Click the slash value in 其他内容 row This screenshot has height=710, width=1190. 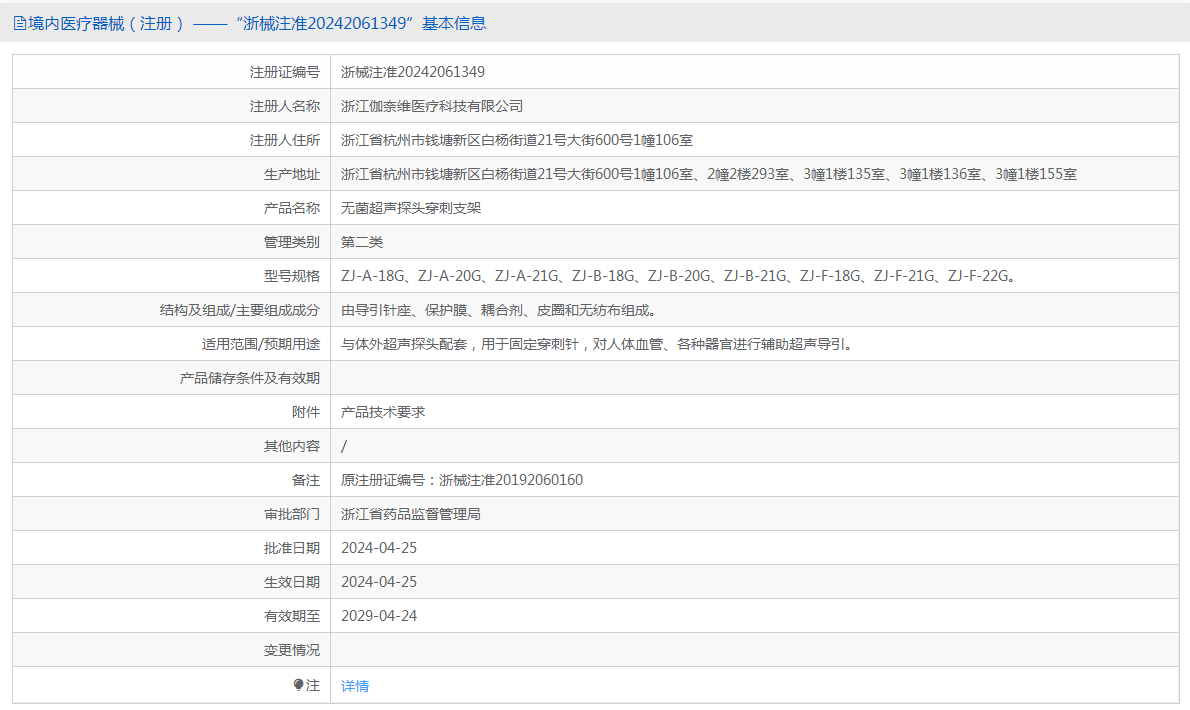344,446
